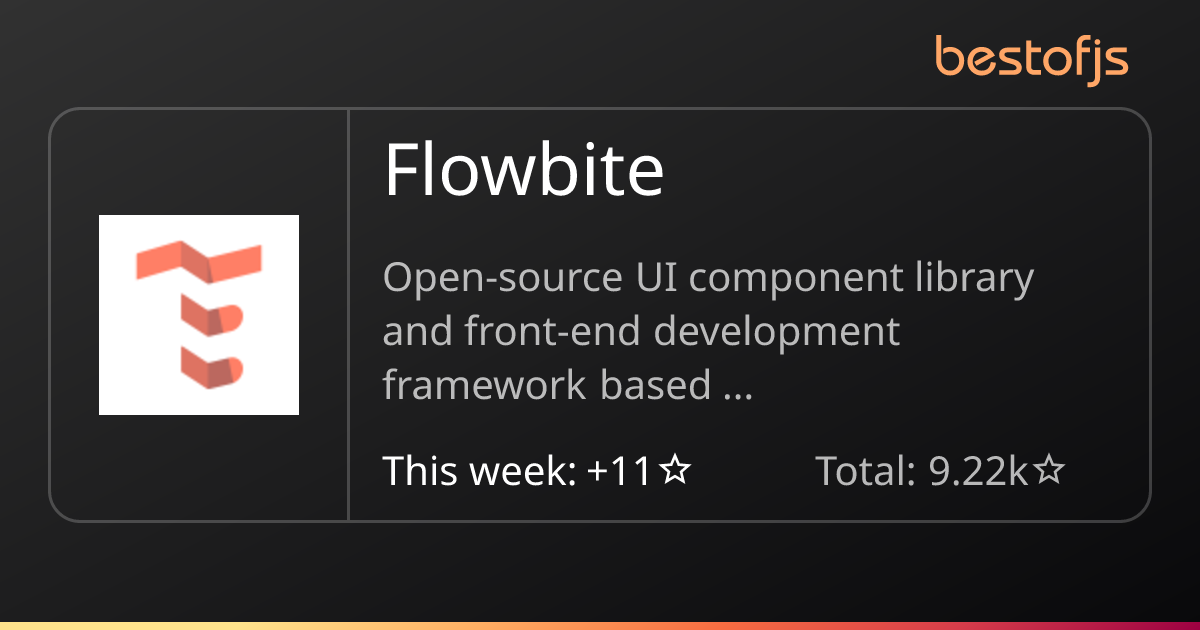Click the "Open-source UI component library" line
Screen dimensions: 1200x630
tap(708, 278)
